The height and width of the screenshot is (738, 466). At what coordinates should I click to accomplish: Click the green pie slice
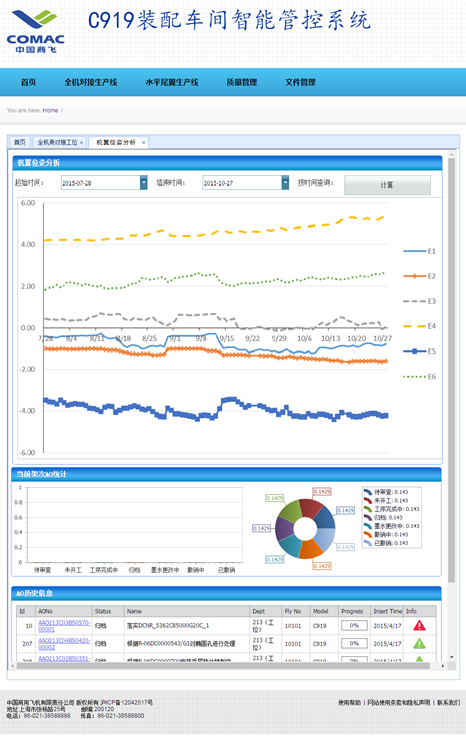coord(291,511)
